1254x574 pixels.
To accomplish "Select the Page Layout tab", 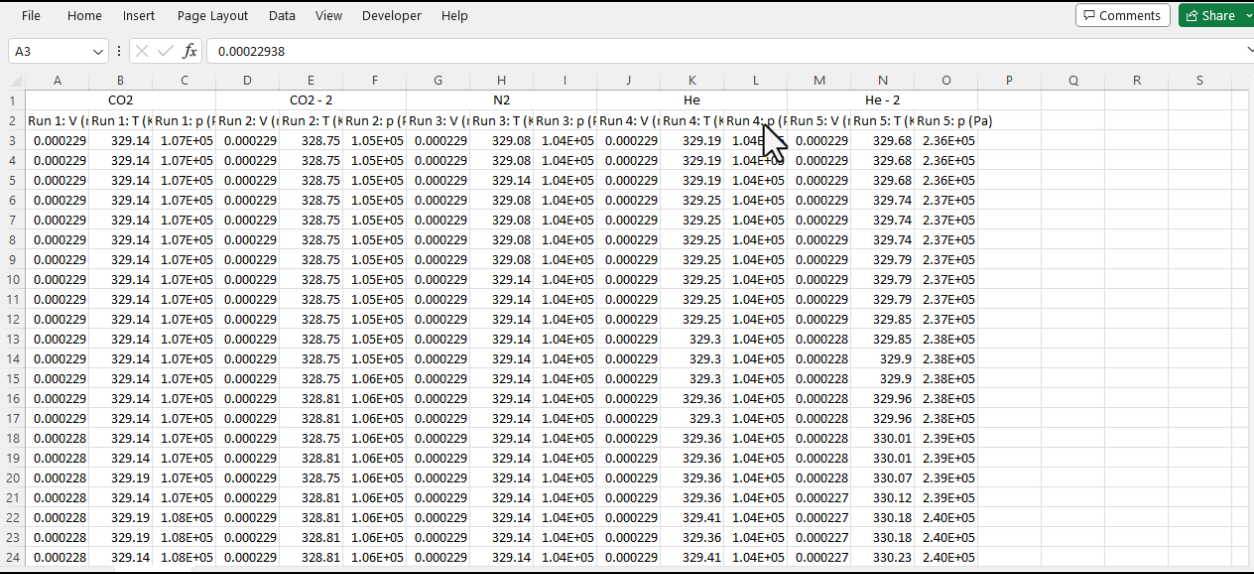I will pyautogui.click(x=212, y=16).
